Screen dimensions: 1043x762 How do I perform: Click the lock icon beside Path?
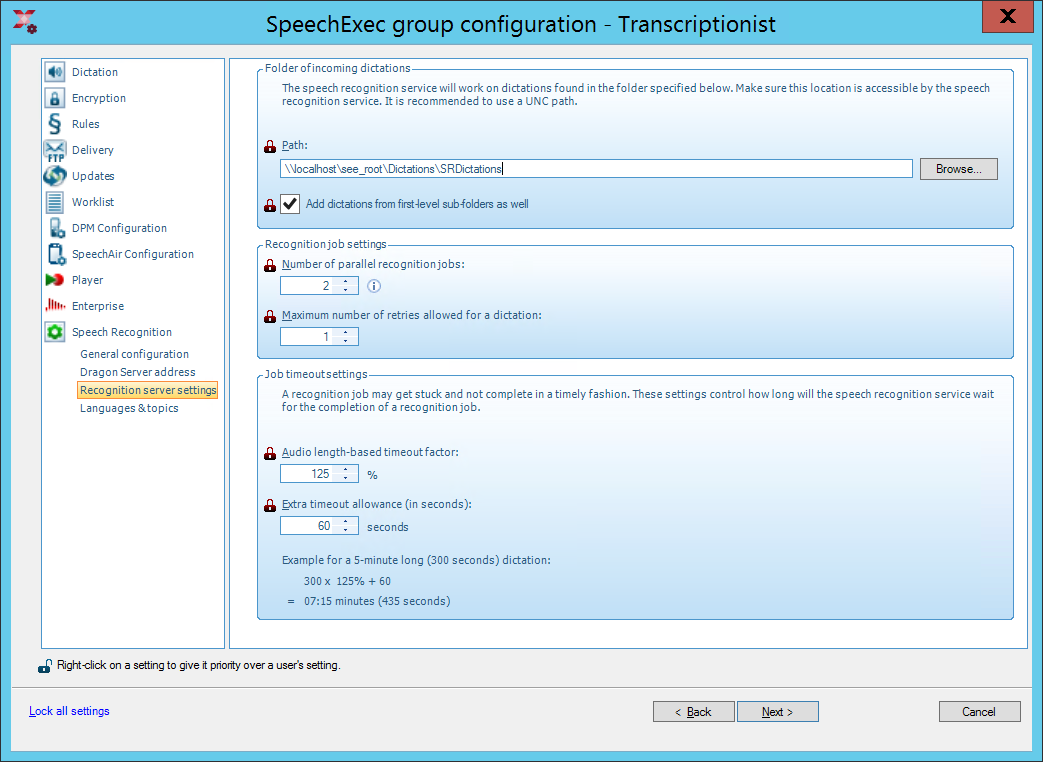point(270,146)
